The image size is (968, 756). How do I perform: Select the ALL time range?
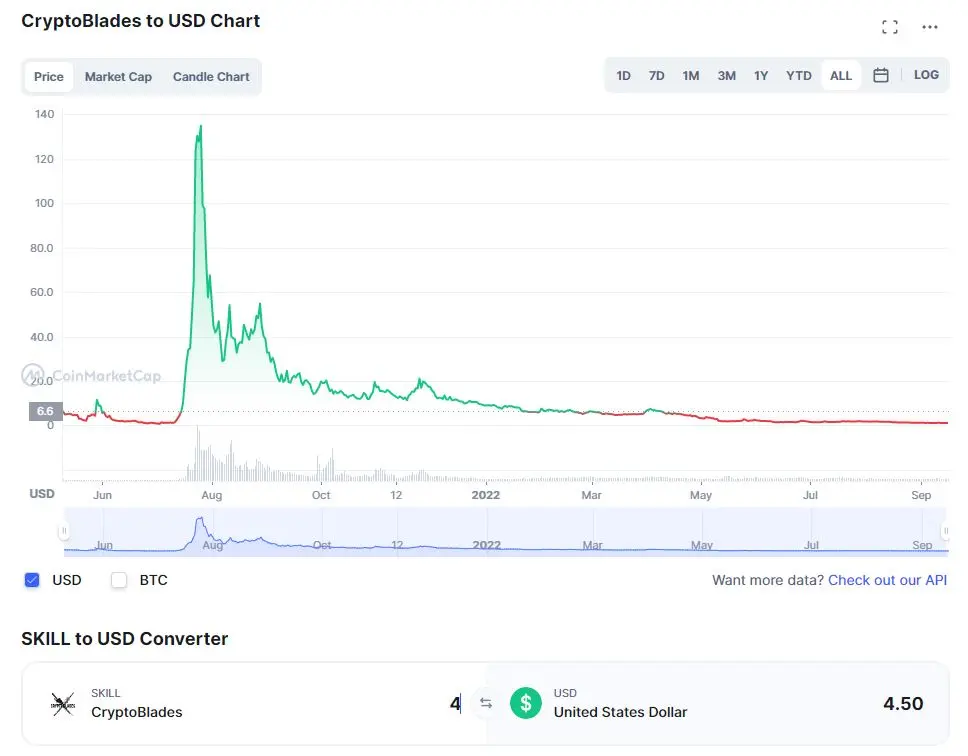841,75
